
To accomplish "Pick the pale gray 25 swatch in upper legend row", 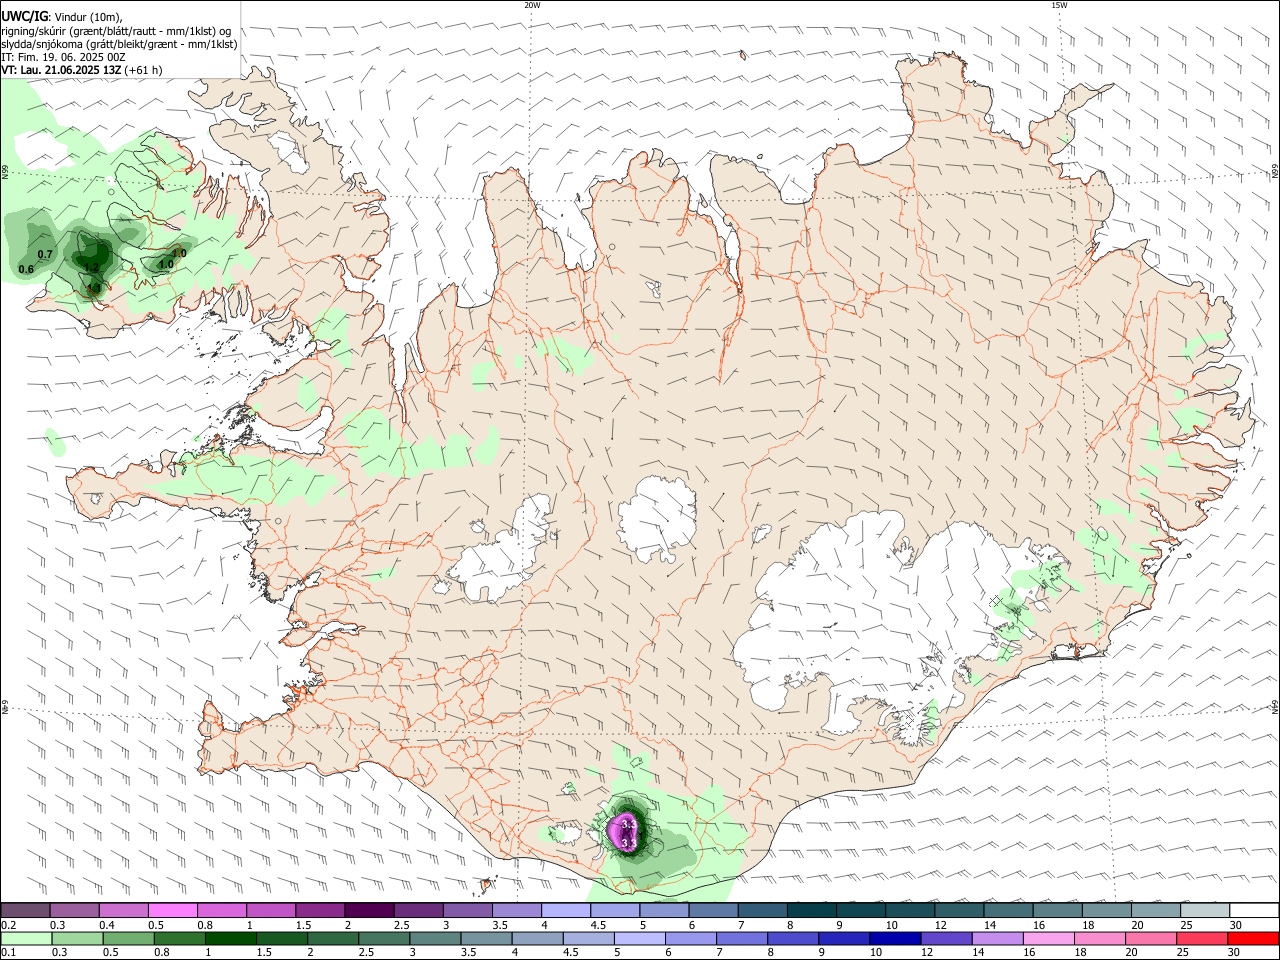I will [1205, 910].
